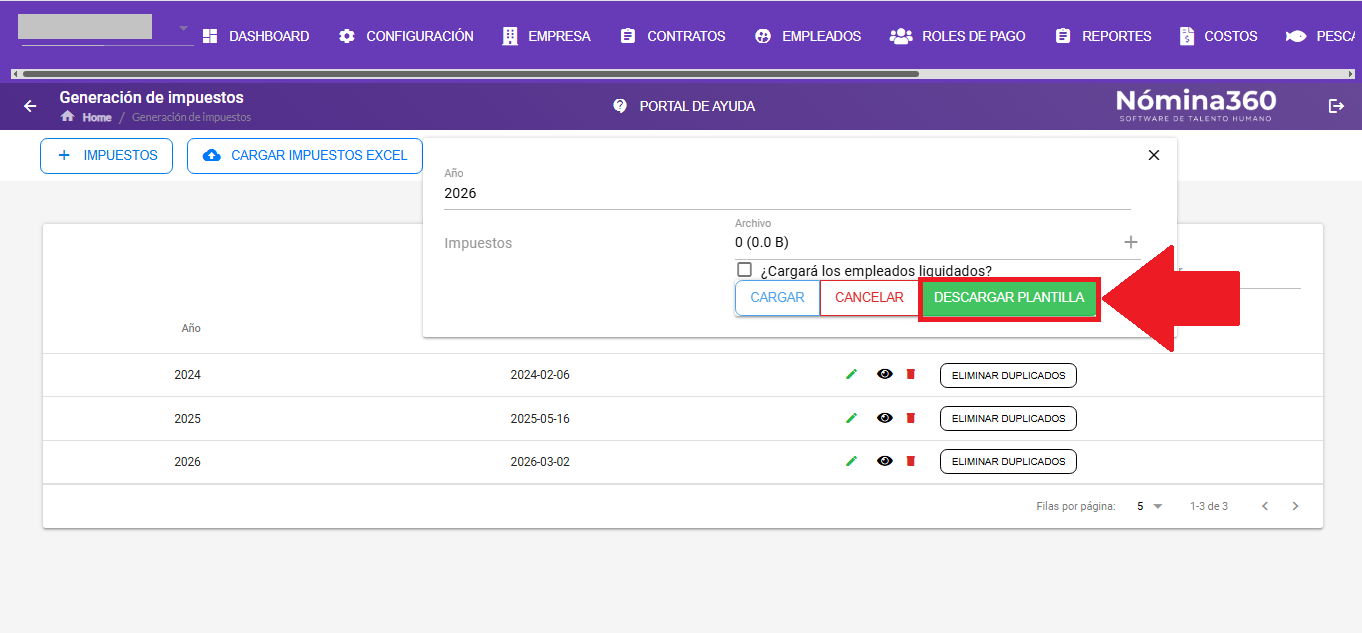1362x633 pixels.
Task: Click the 1-3 de 3 pagination text
Action: pyautogui.click(x=1209, y=506)
